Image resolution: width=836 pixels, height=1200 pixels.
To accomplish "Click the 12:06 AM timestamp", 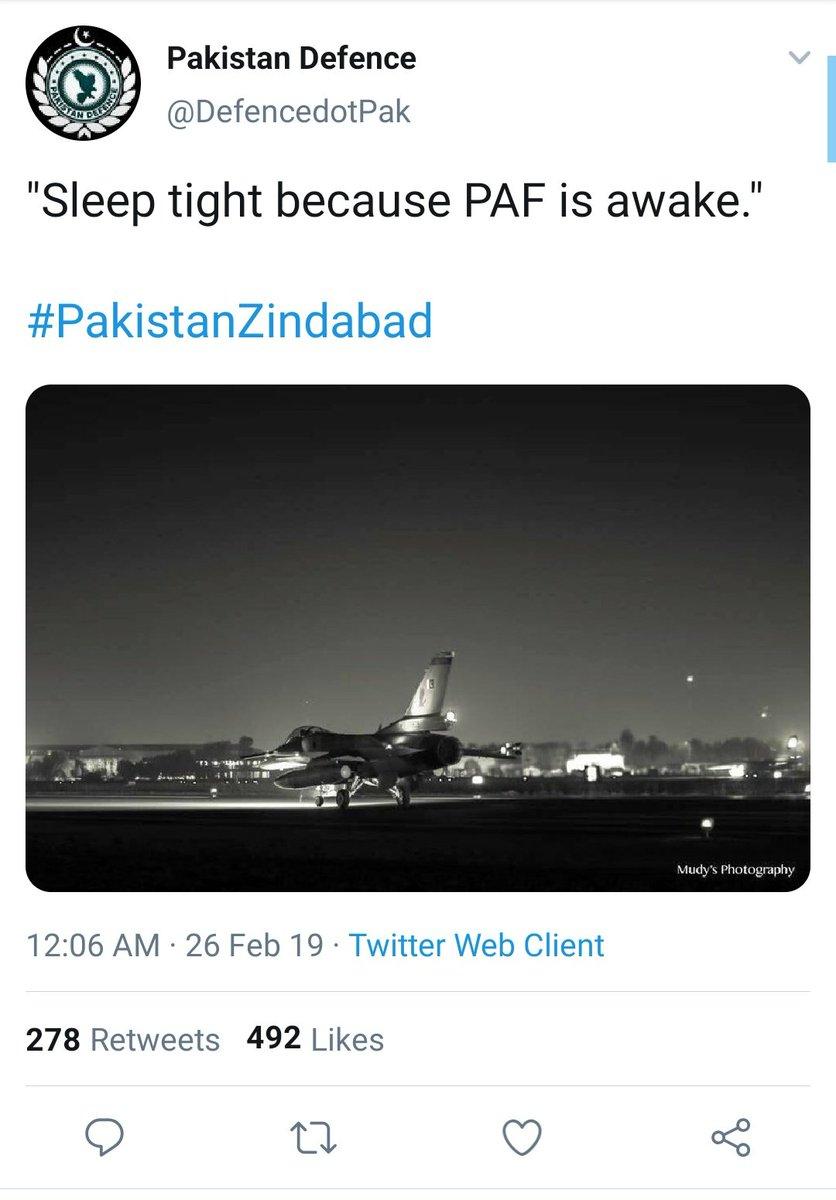I will pyautogui.click(x=92, y=945).
